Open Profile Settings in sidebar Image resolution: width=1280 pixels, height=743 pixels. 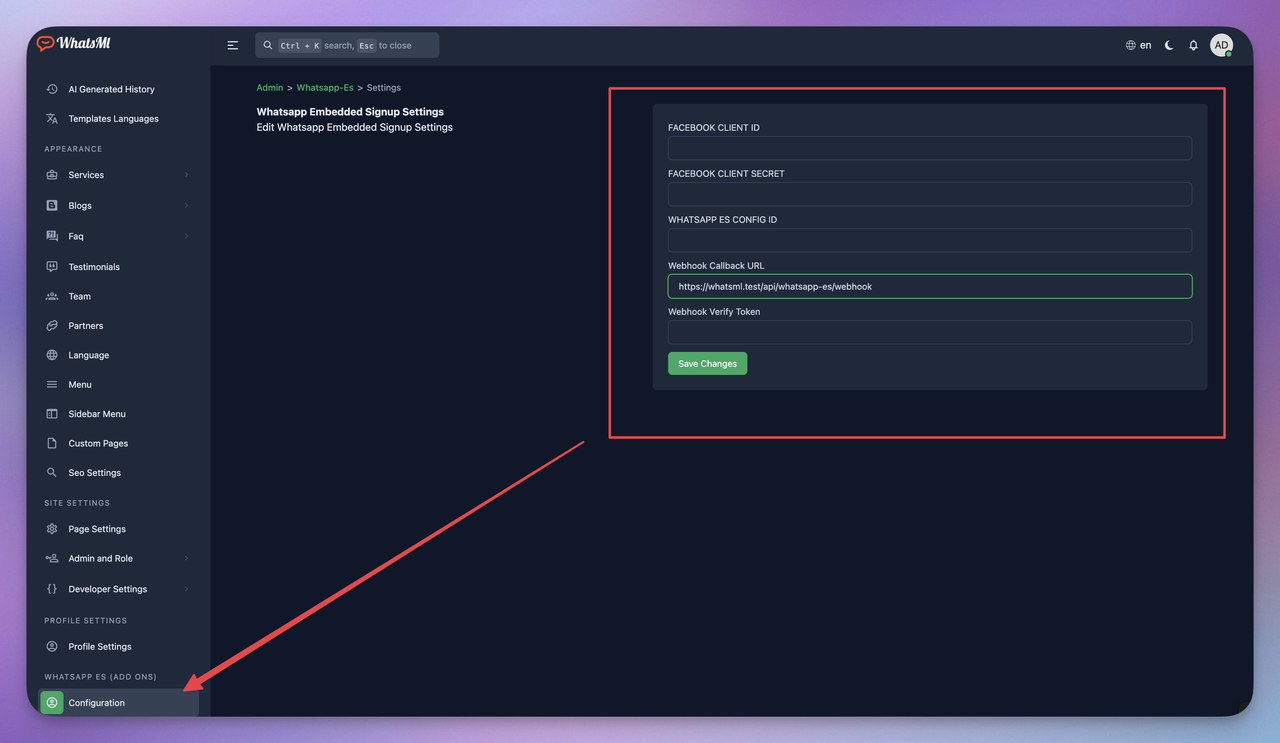[118, 646]
